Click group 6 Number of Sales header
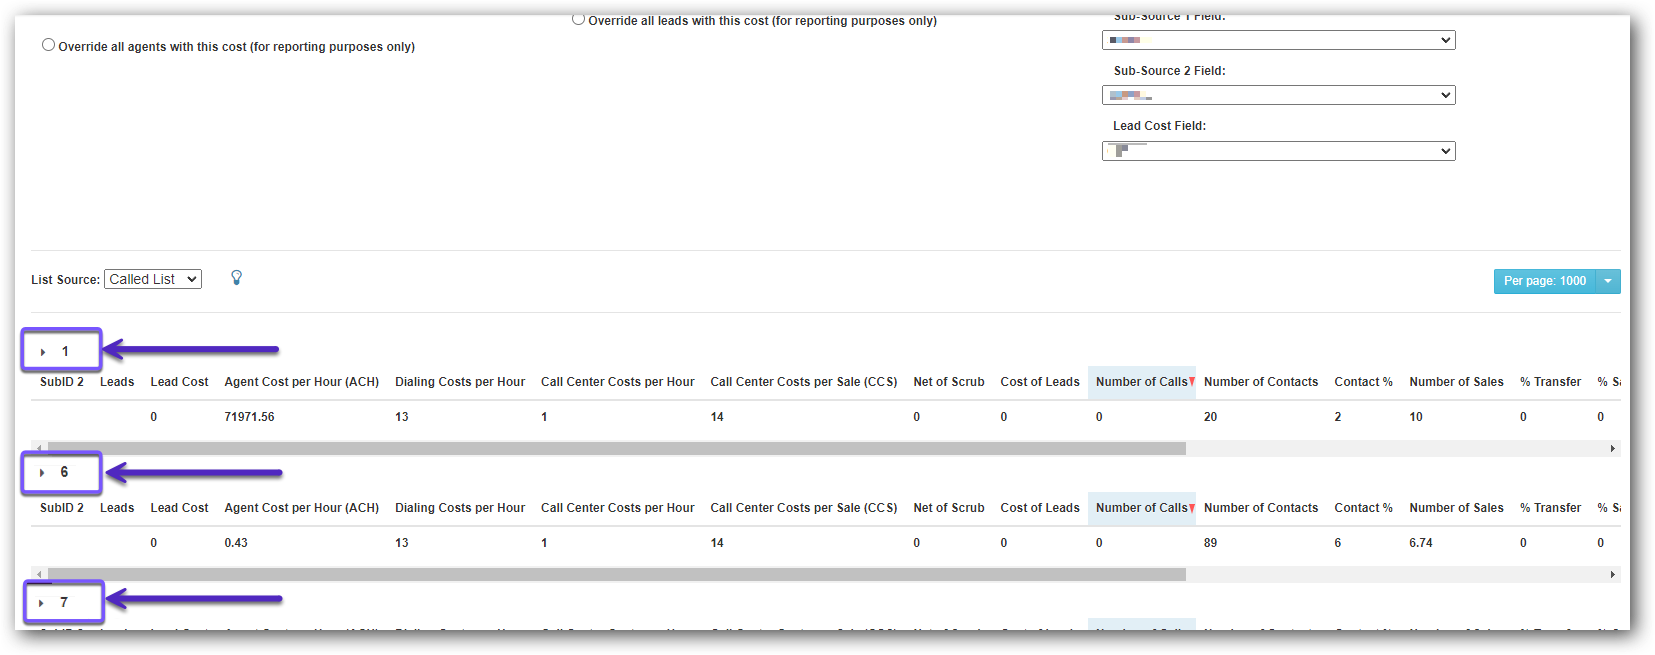 (x=1456, y=508)
